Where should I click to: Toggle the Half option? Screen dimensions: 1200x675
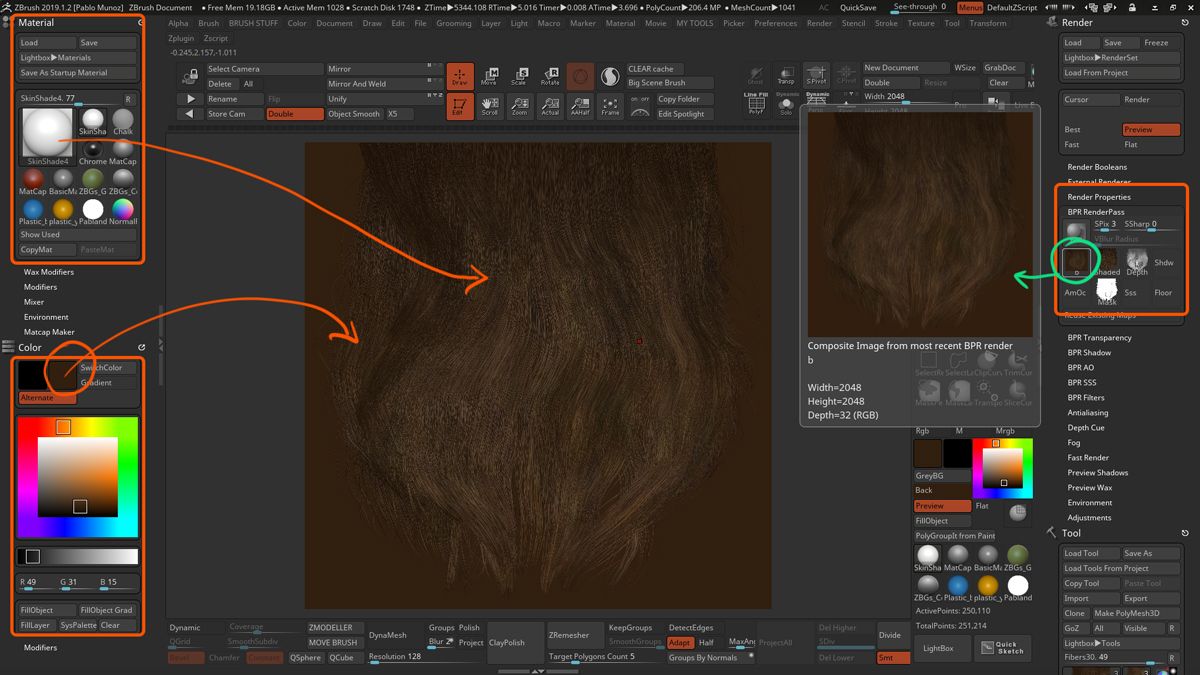(708, 642)
